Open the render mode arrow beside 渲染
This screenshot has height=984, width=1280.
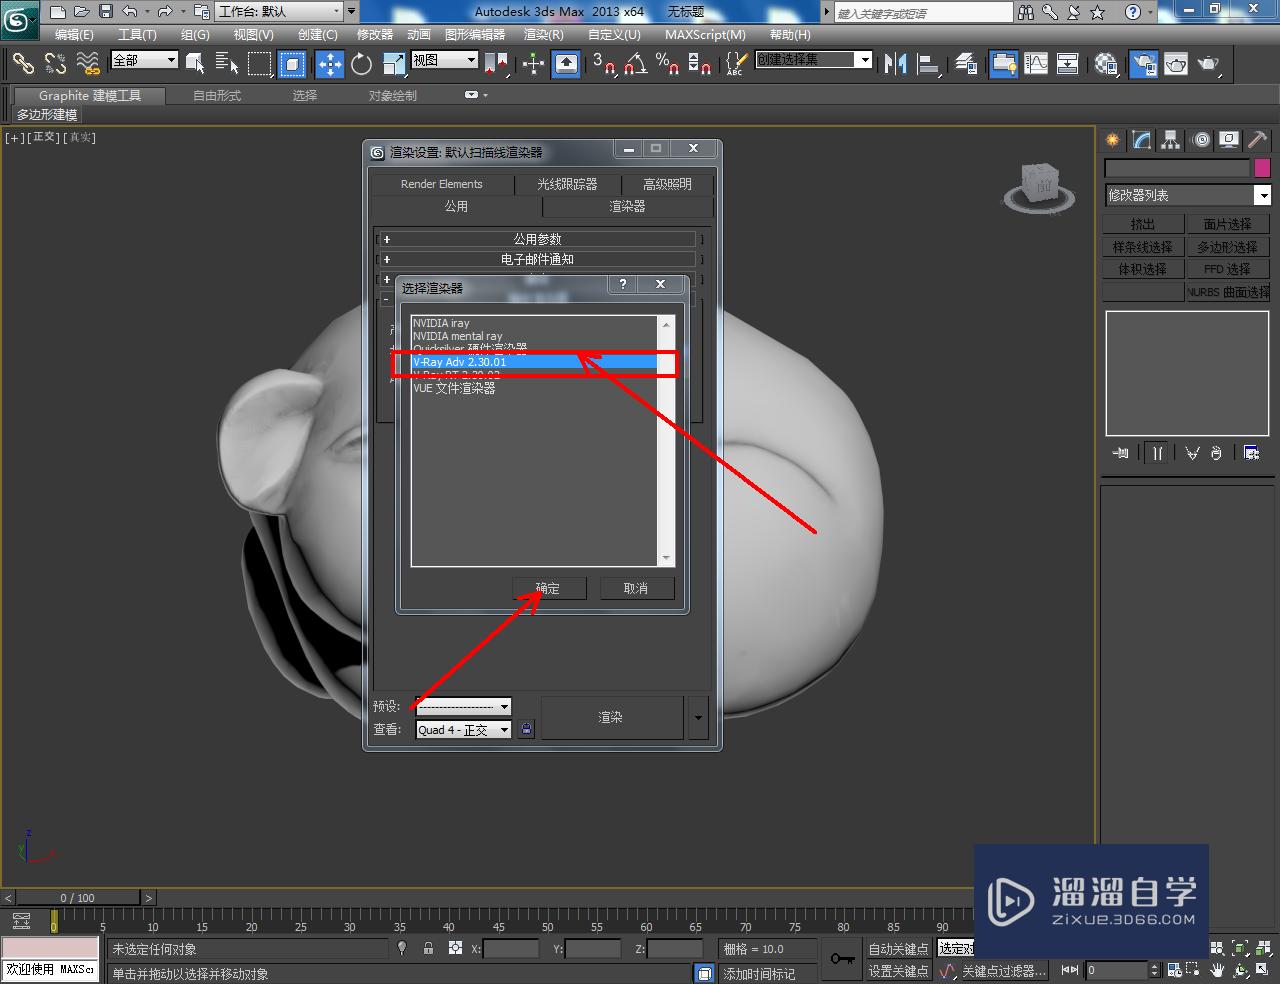pyautogui.click(x=698, y=718)
